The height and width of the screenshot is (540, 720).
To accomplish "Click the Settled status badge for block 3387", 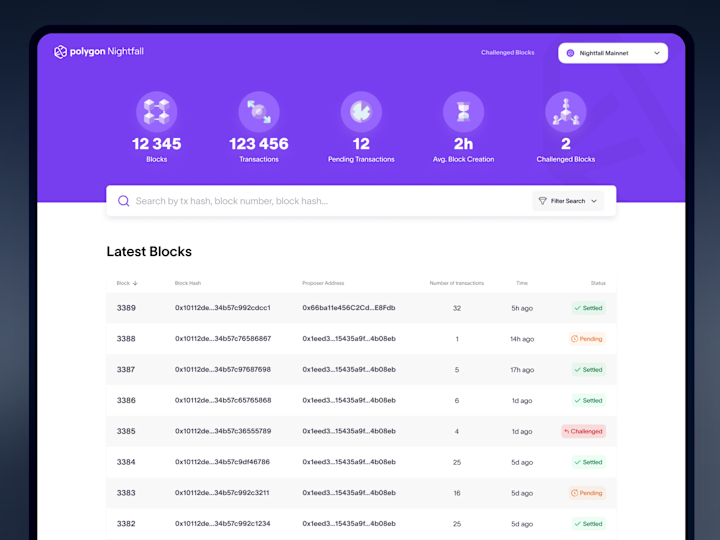I will [588, 370].
